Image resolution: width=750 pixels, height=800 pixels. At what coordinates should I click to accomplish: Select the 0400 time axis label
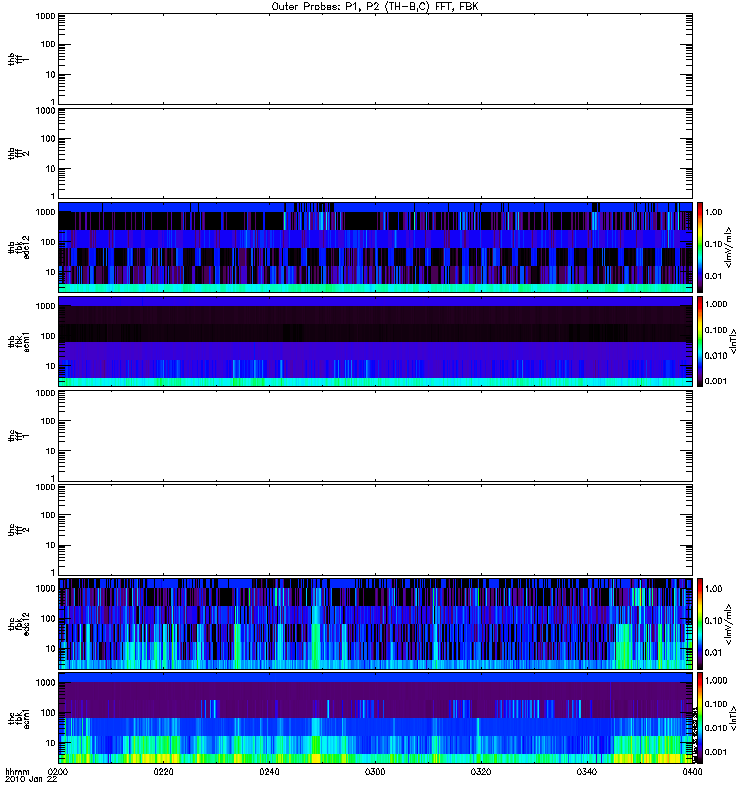click(x=692, y=771)
